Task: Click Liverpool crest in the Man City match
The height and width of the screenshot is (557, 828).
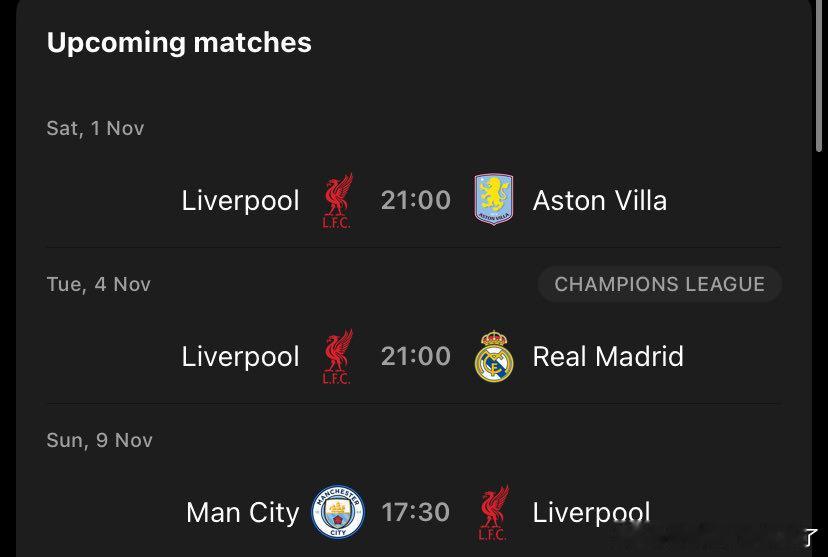Action: pyautogui.click(x=493, y=513)
